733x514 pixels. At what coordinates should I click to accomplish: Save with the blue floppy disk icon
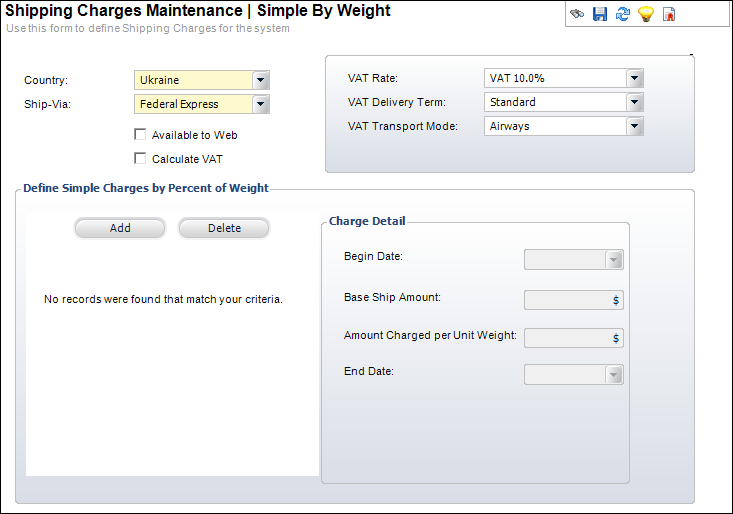(600, 14)
